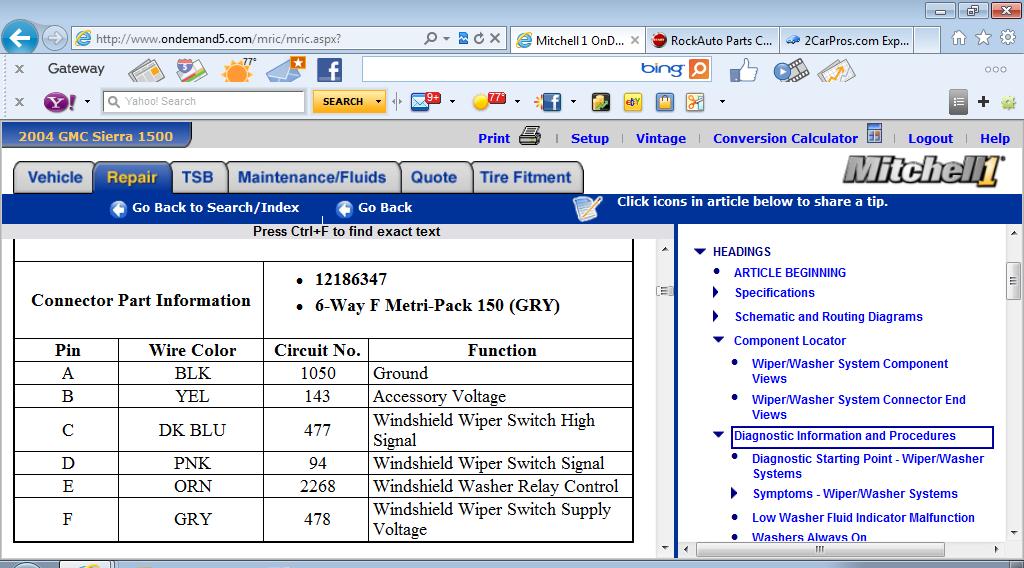Open Low Washer Fluid Indicator Malfunction link

coord(863,518)
